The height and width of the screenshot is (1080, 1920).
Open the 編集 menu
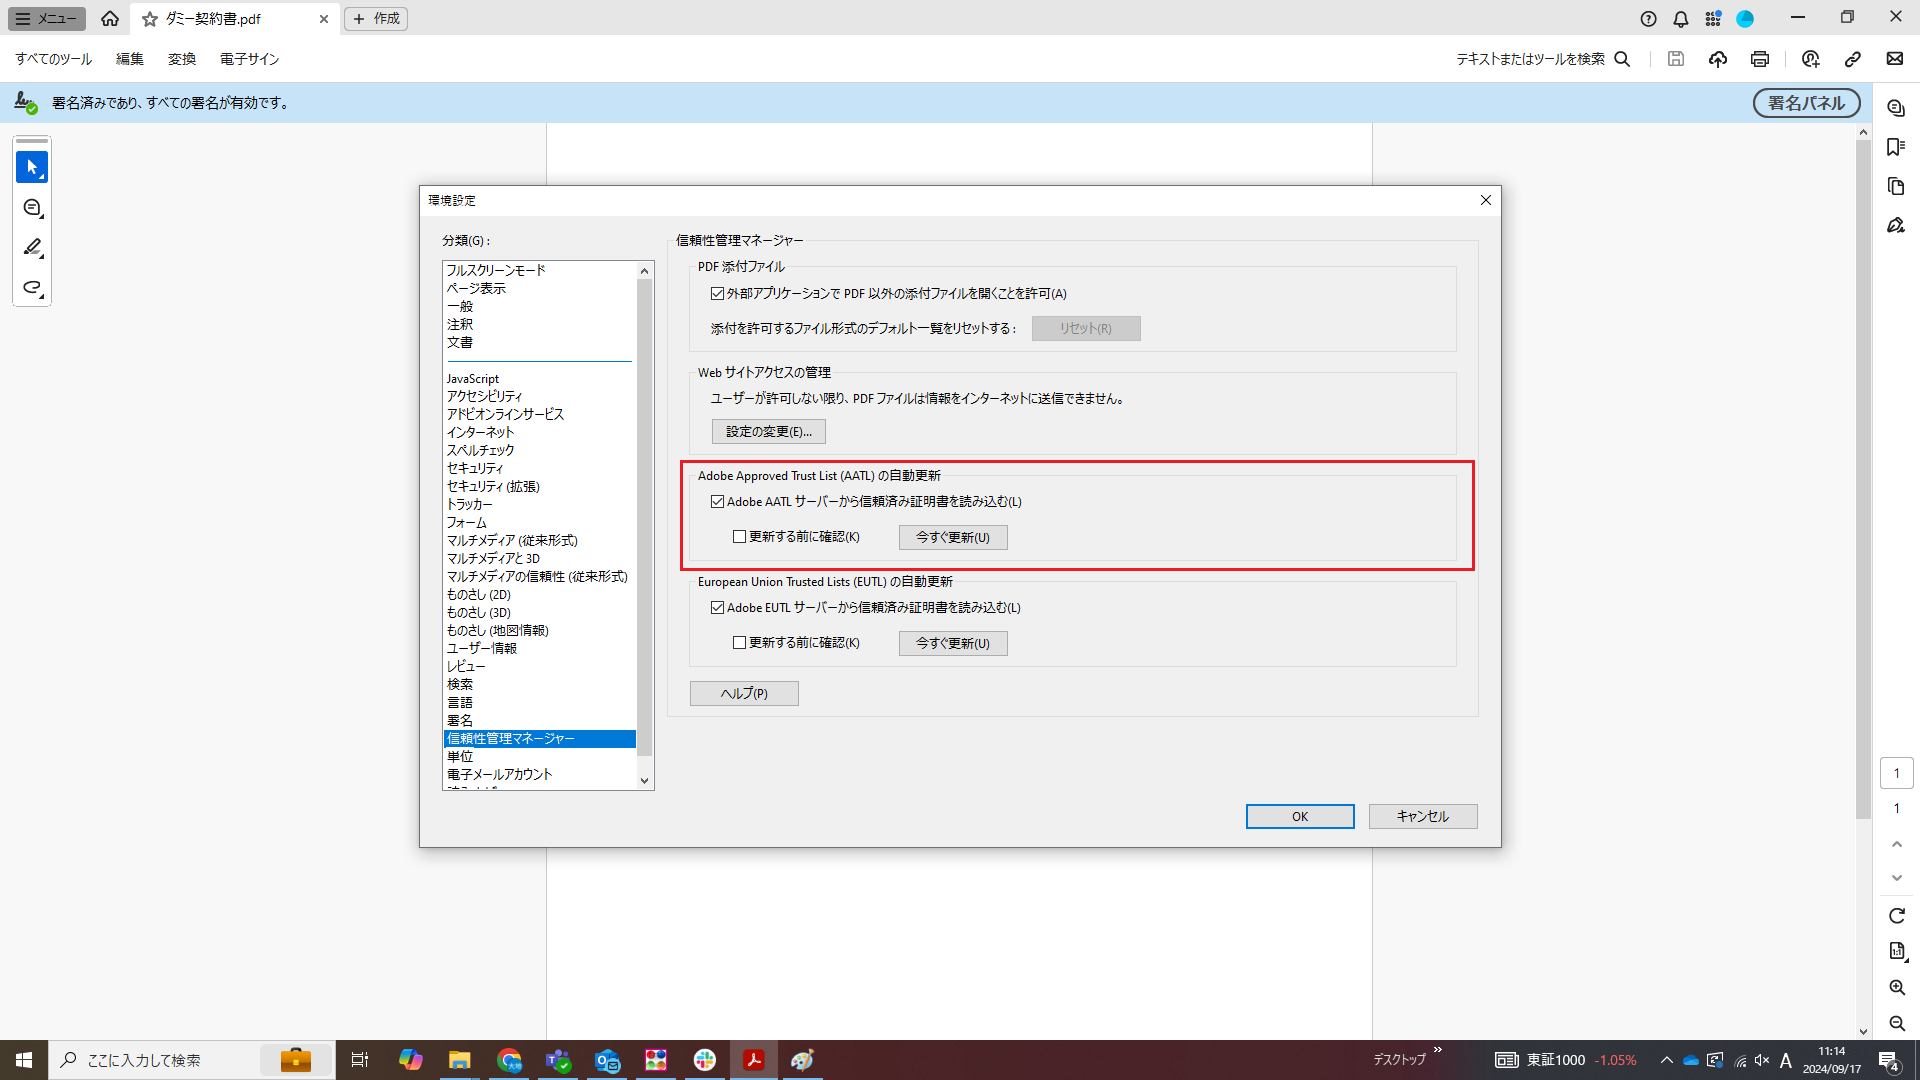coord(130,59)
